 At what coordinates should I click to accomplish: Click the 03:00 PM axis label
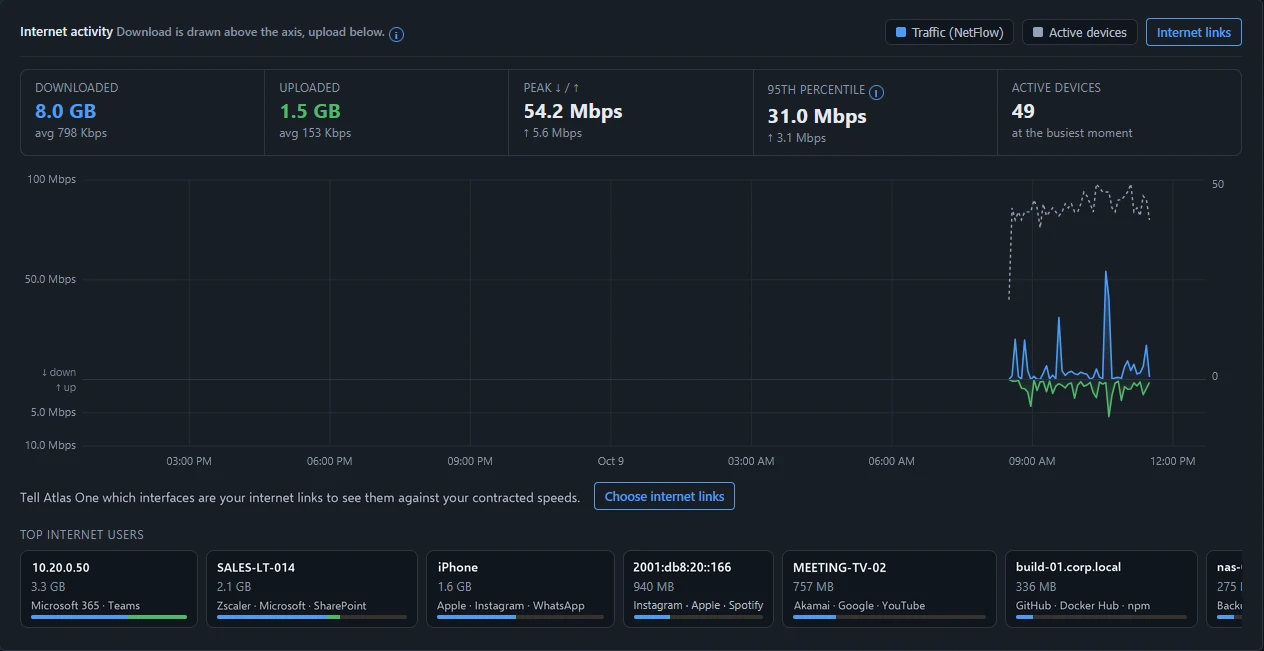point(189,461)
